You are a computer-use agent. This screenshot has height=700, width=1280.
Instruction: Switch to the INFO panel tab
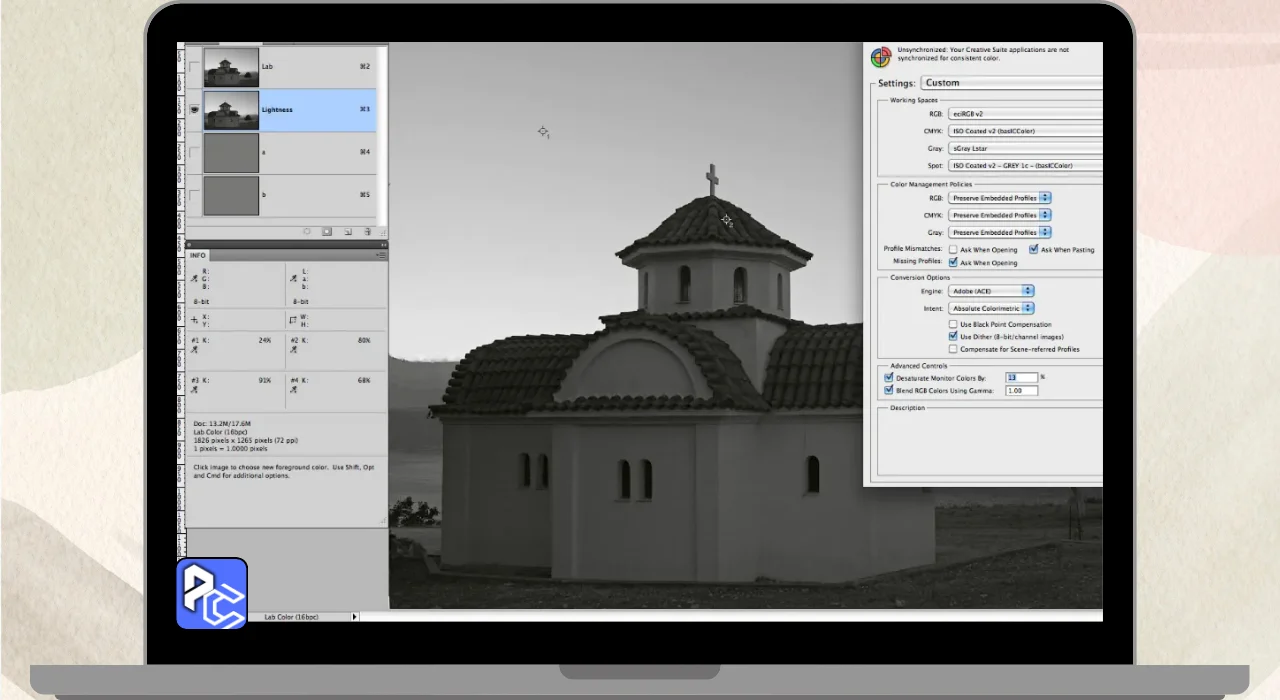coord(198,255)
